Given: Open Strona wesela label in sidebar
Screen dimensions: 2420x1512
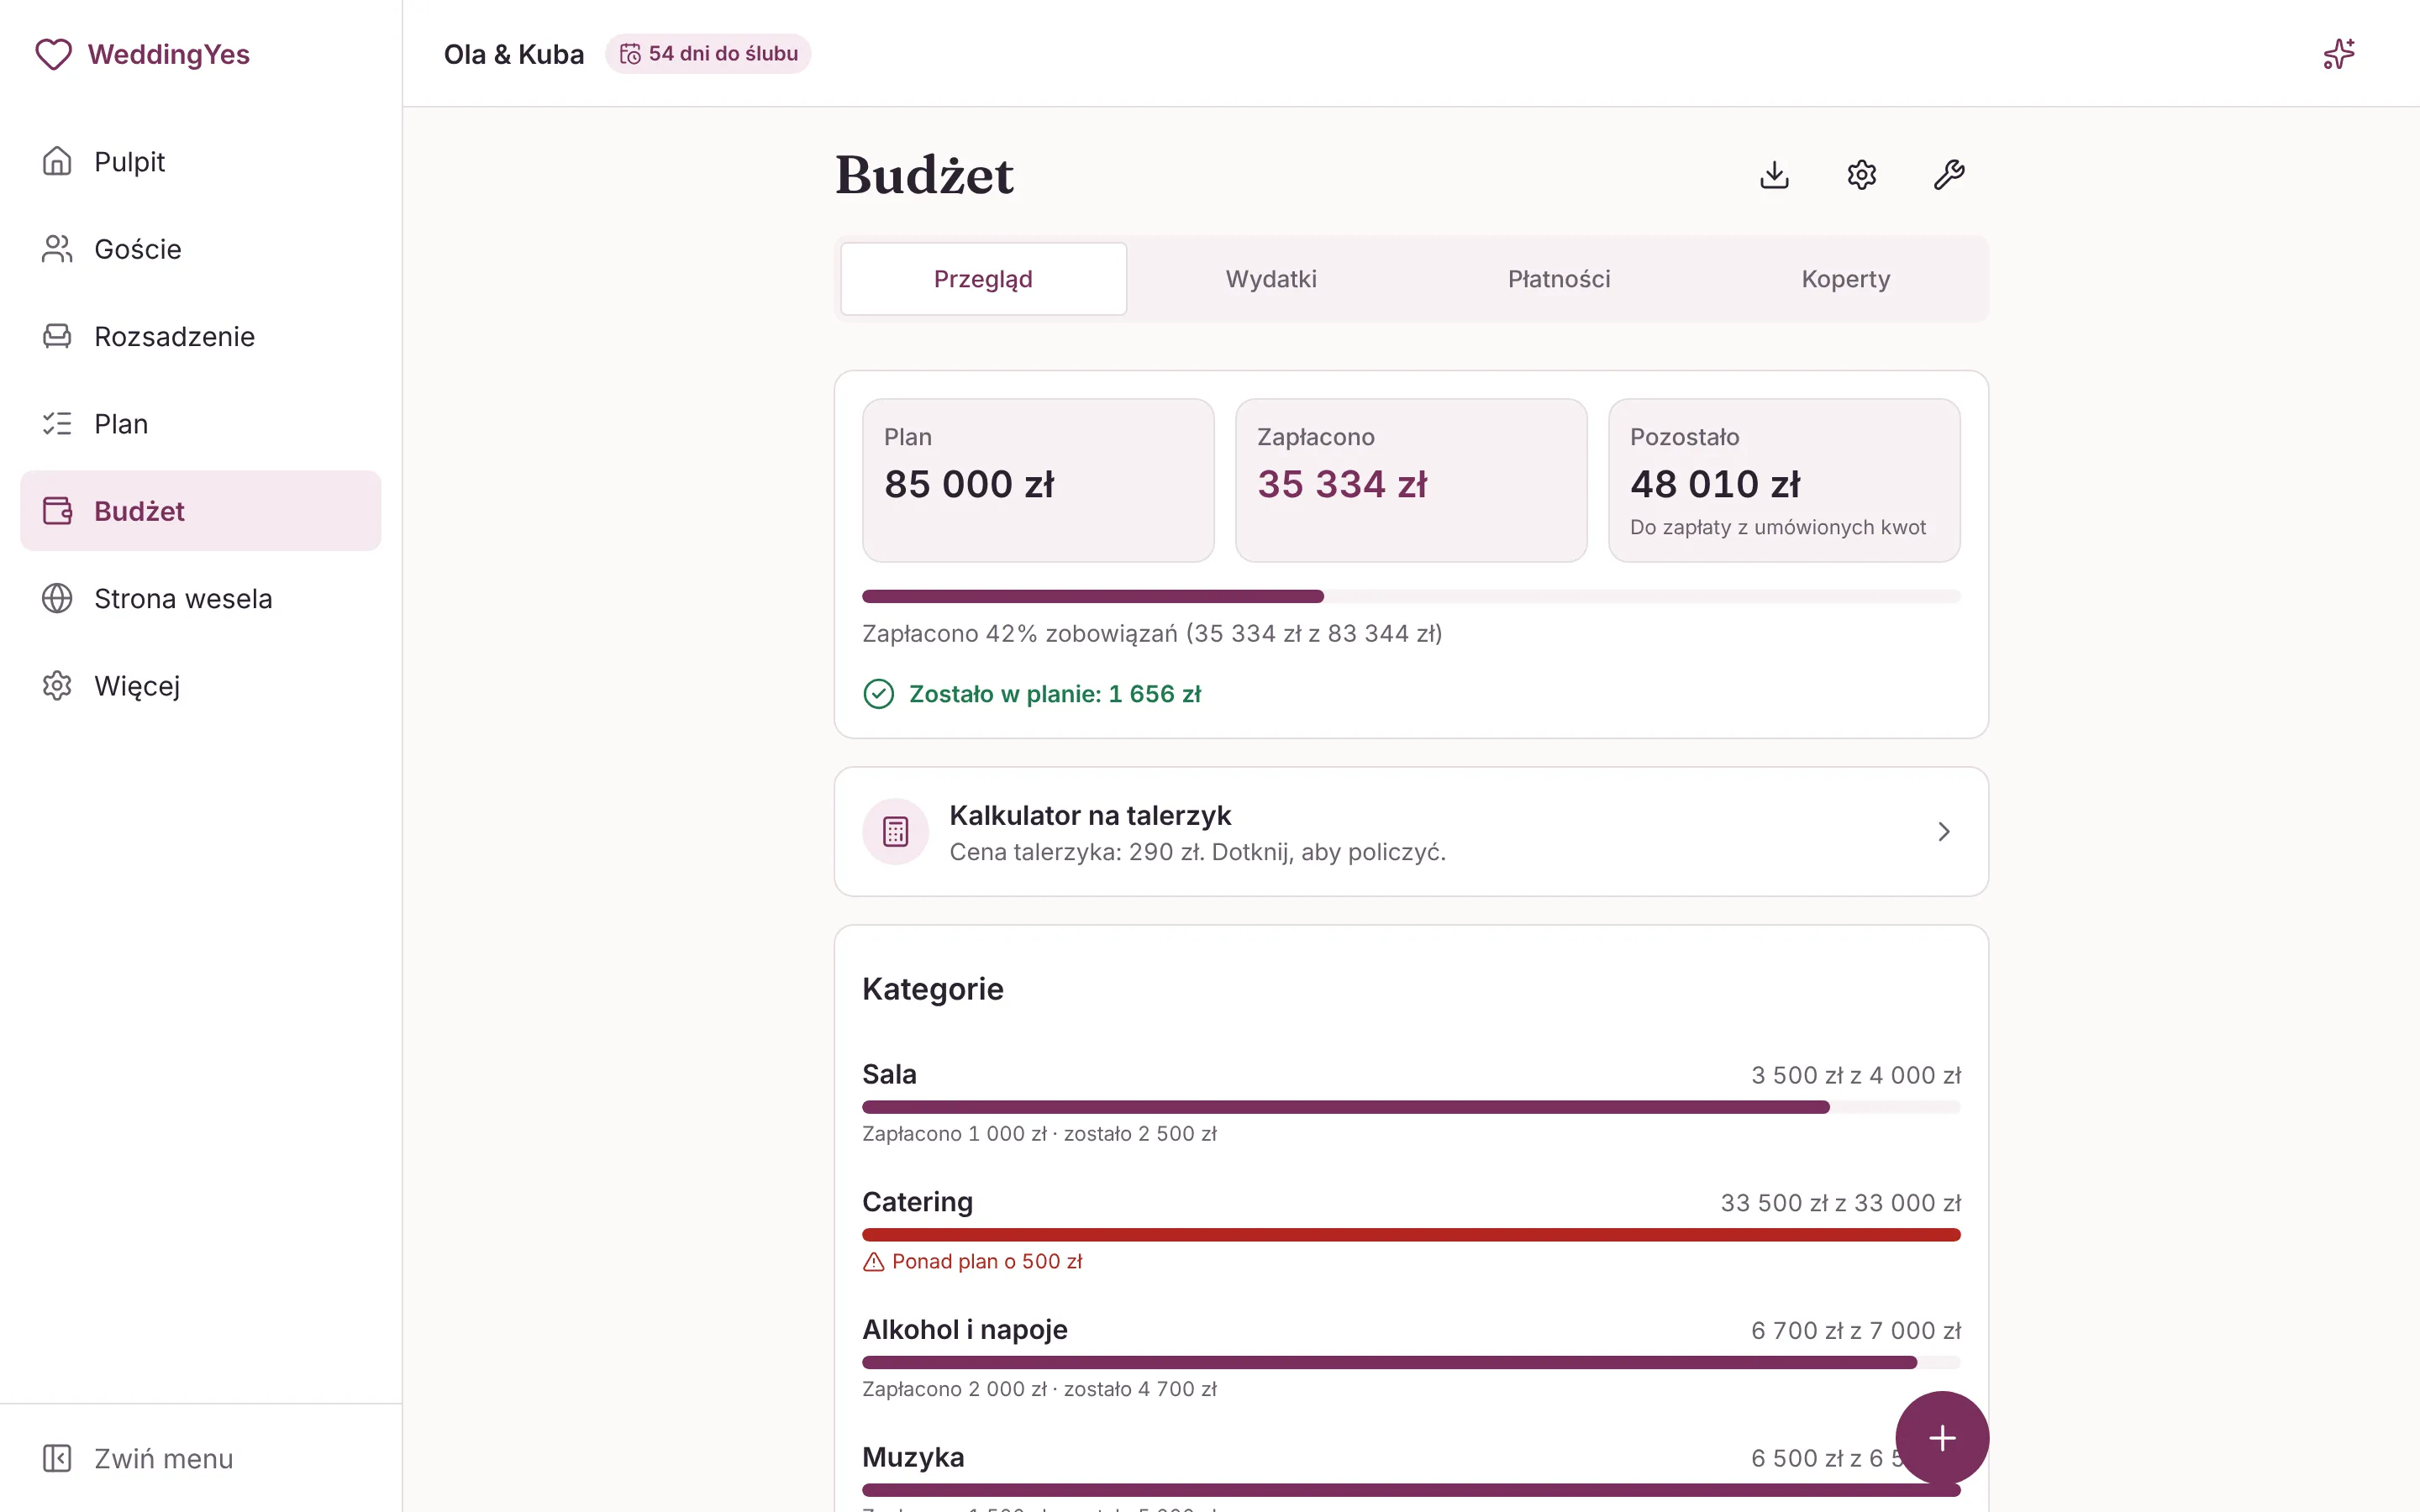Looking at the screenshot, I should (x=183, y=599).
